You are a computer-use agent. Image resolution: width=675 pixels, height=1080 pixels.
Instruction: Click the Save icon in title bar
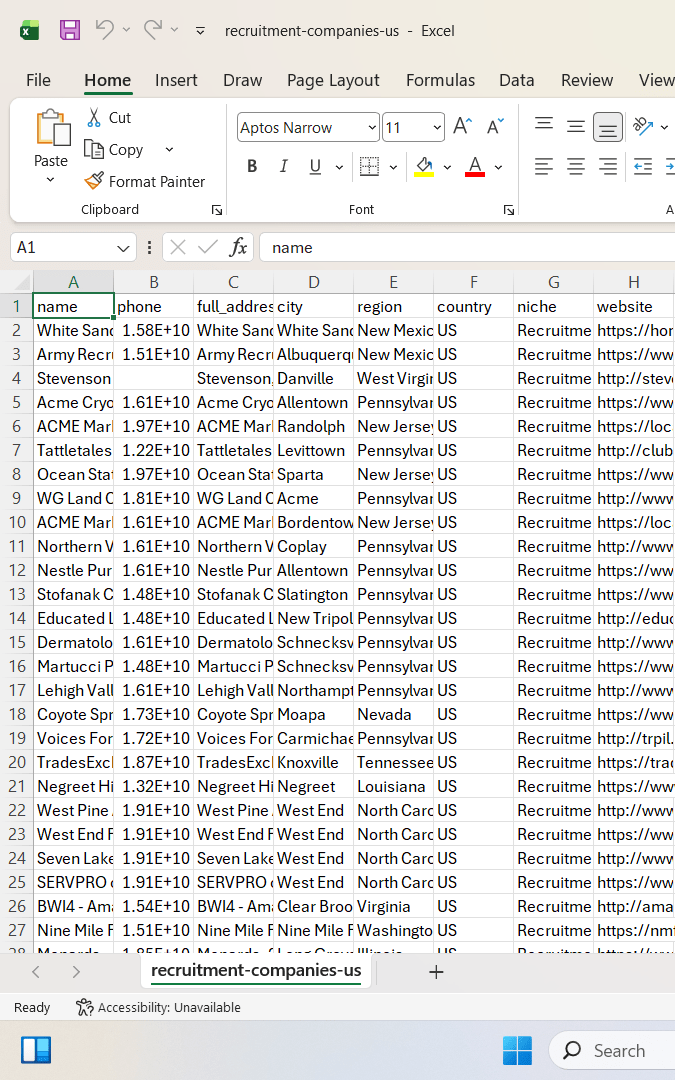coord(70,30)
